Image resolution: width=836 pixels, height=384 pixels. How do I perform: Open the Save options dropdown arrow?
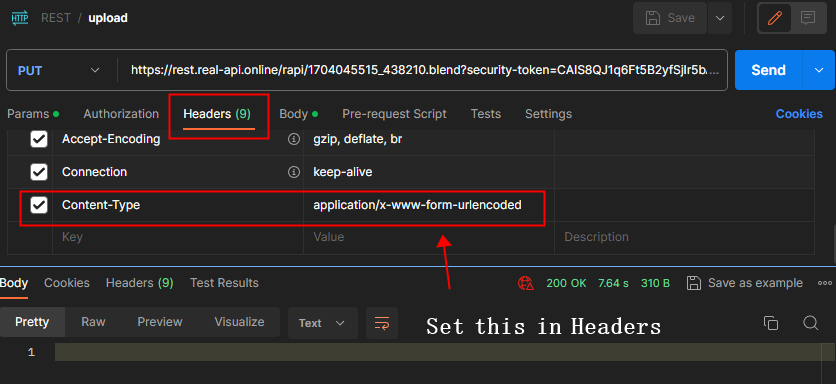720,18
